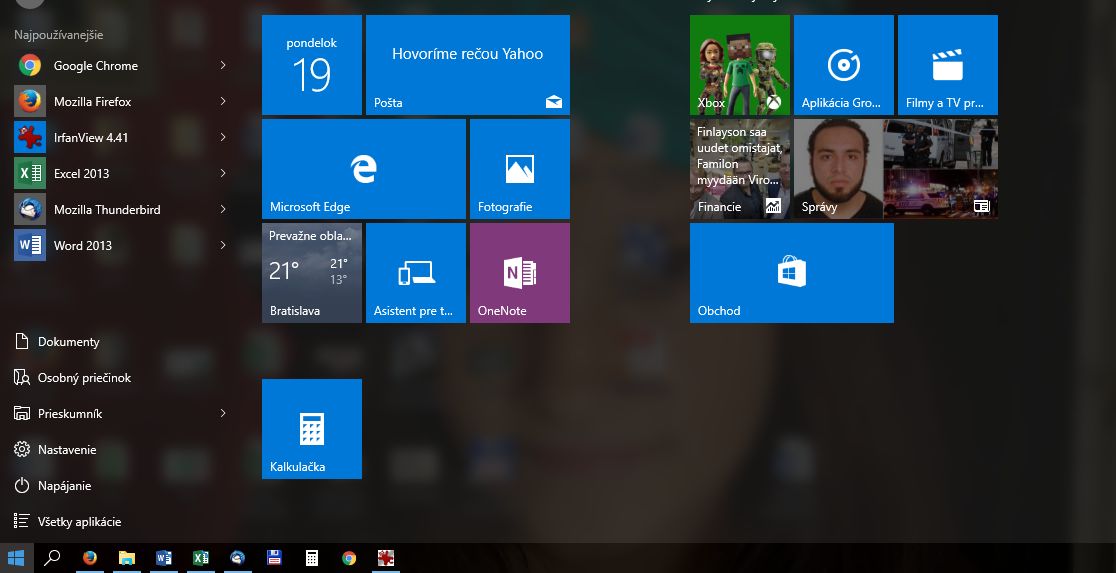Open IrfanView 4.41 from most used list
This screenshot has width=1116, height=573.
121,137
